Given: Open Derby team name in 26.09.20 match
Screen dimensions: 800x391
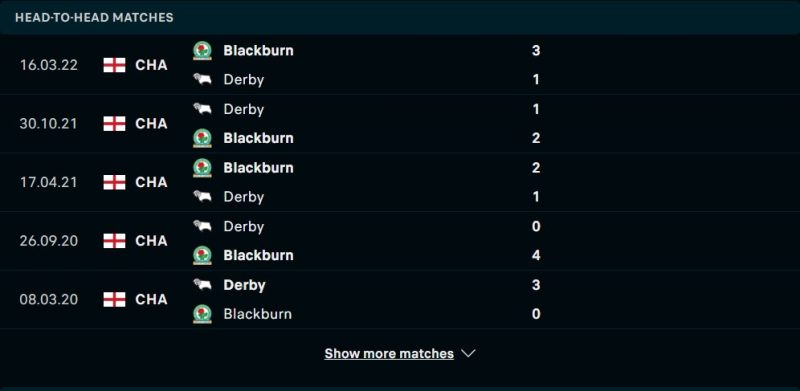Looking at the screenshot, I should [x=243, y=226].
